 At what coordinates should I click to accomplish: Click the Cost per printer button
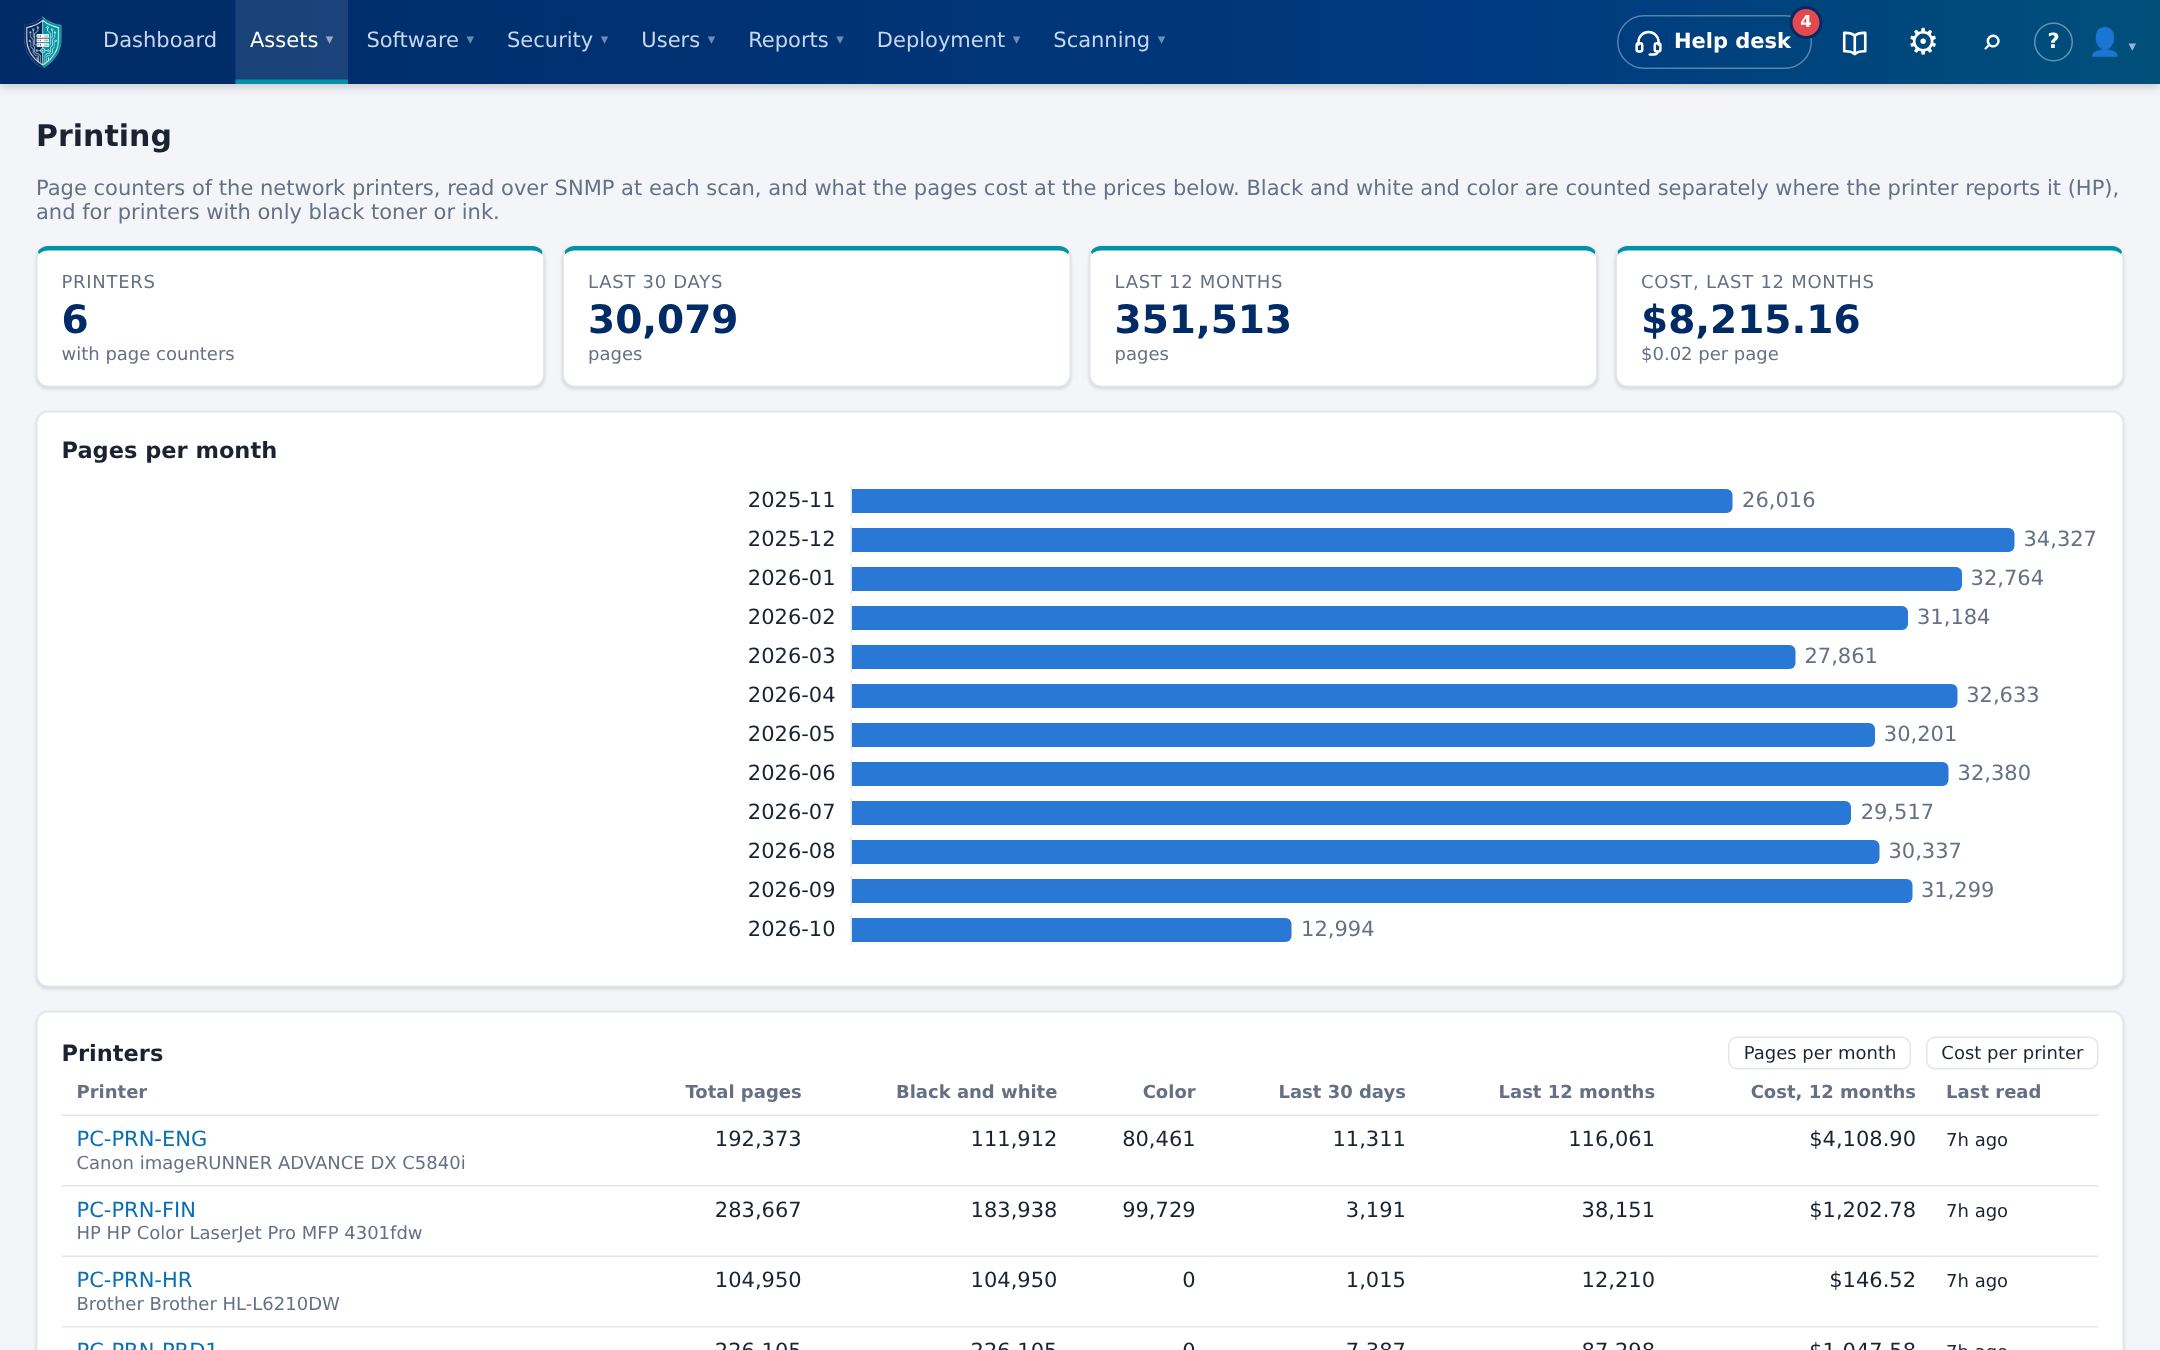2012,1053
